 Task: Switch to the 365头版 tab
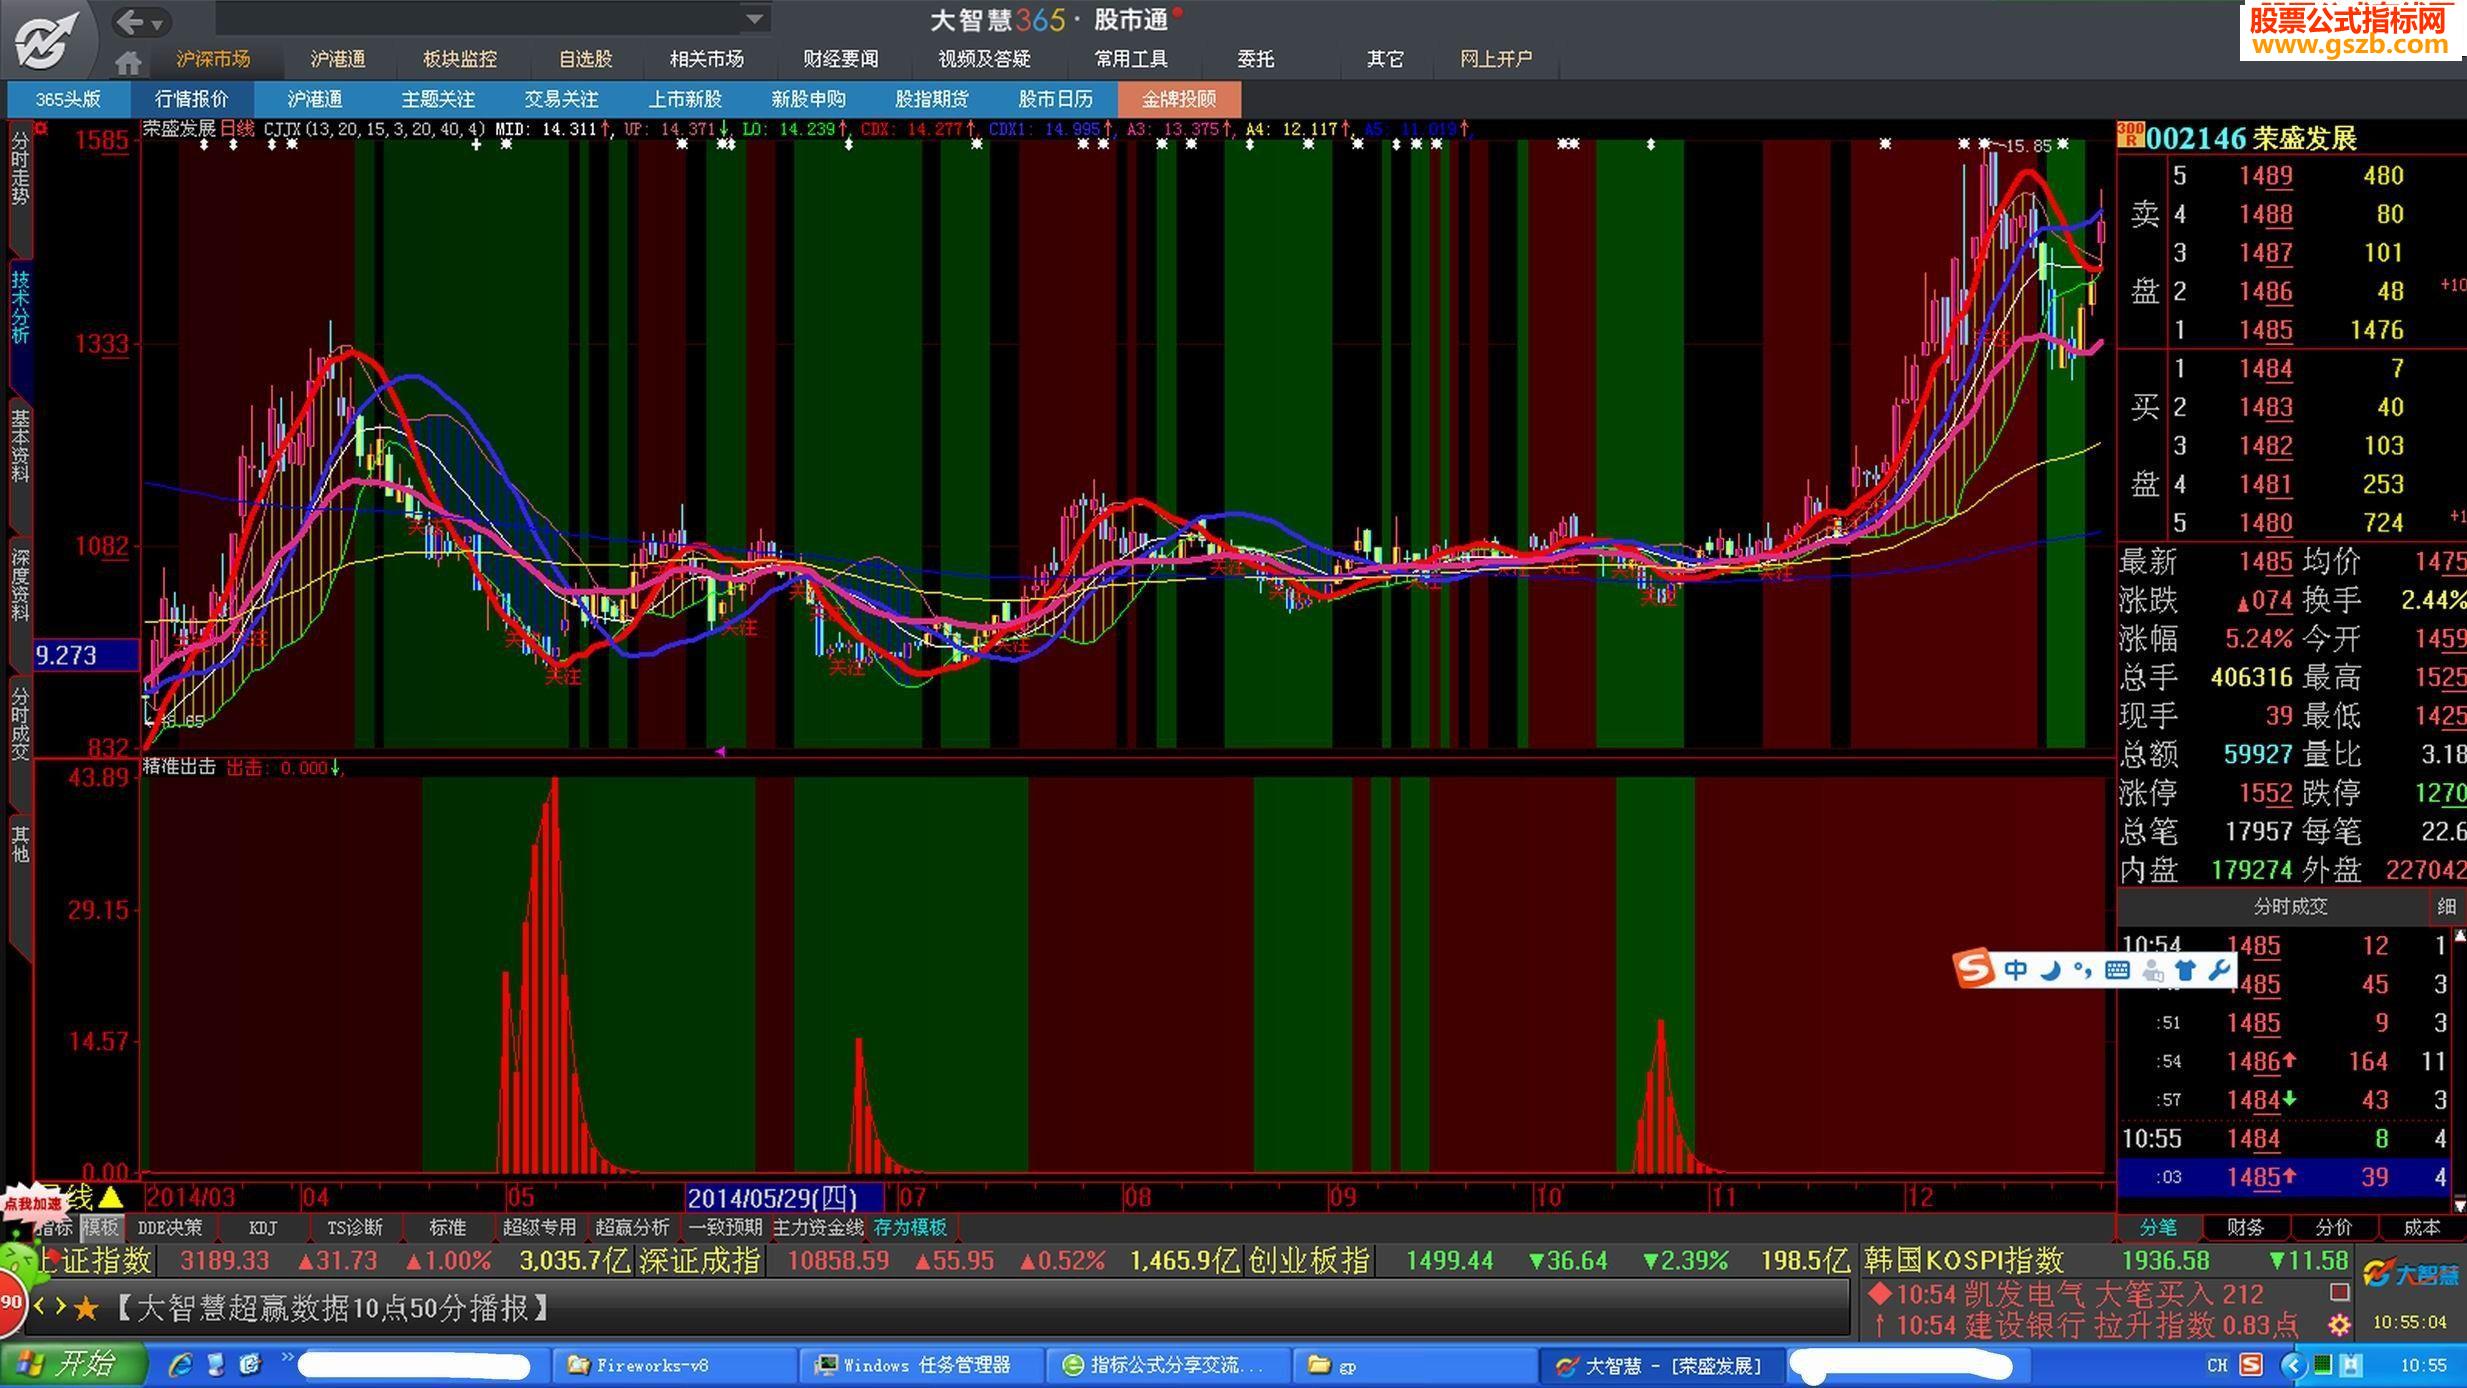[x=68, y=99]
